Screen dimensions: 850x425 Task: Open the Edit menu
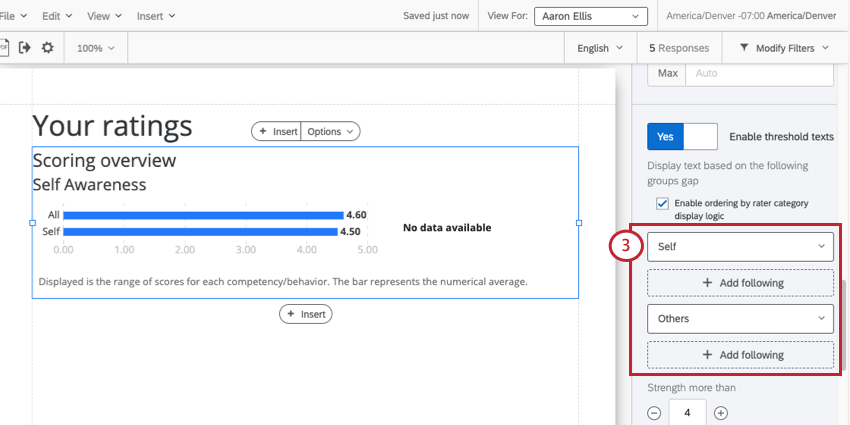pyautogui.click(x=56, y=16)
